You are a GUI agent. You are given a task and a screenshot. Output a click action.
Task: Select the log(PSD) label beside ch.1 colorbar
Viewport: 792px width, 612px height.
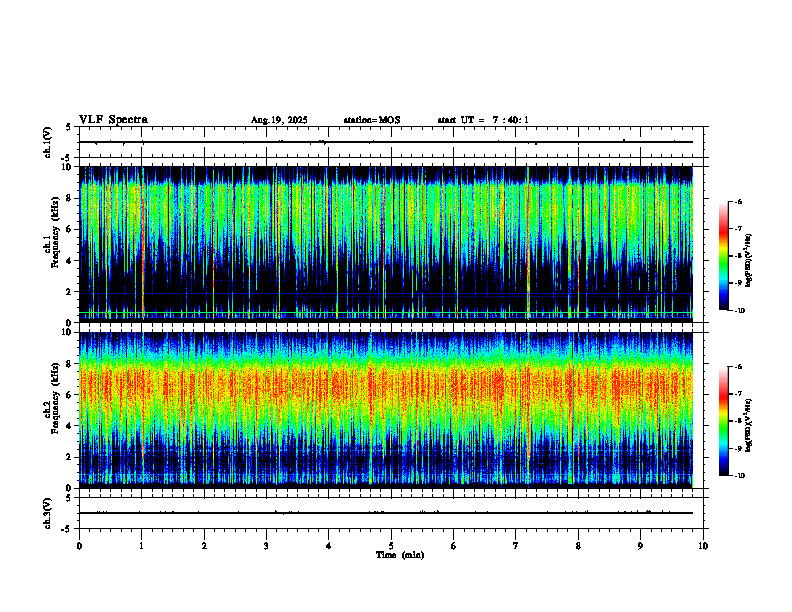[749, 261]
